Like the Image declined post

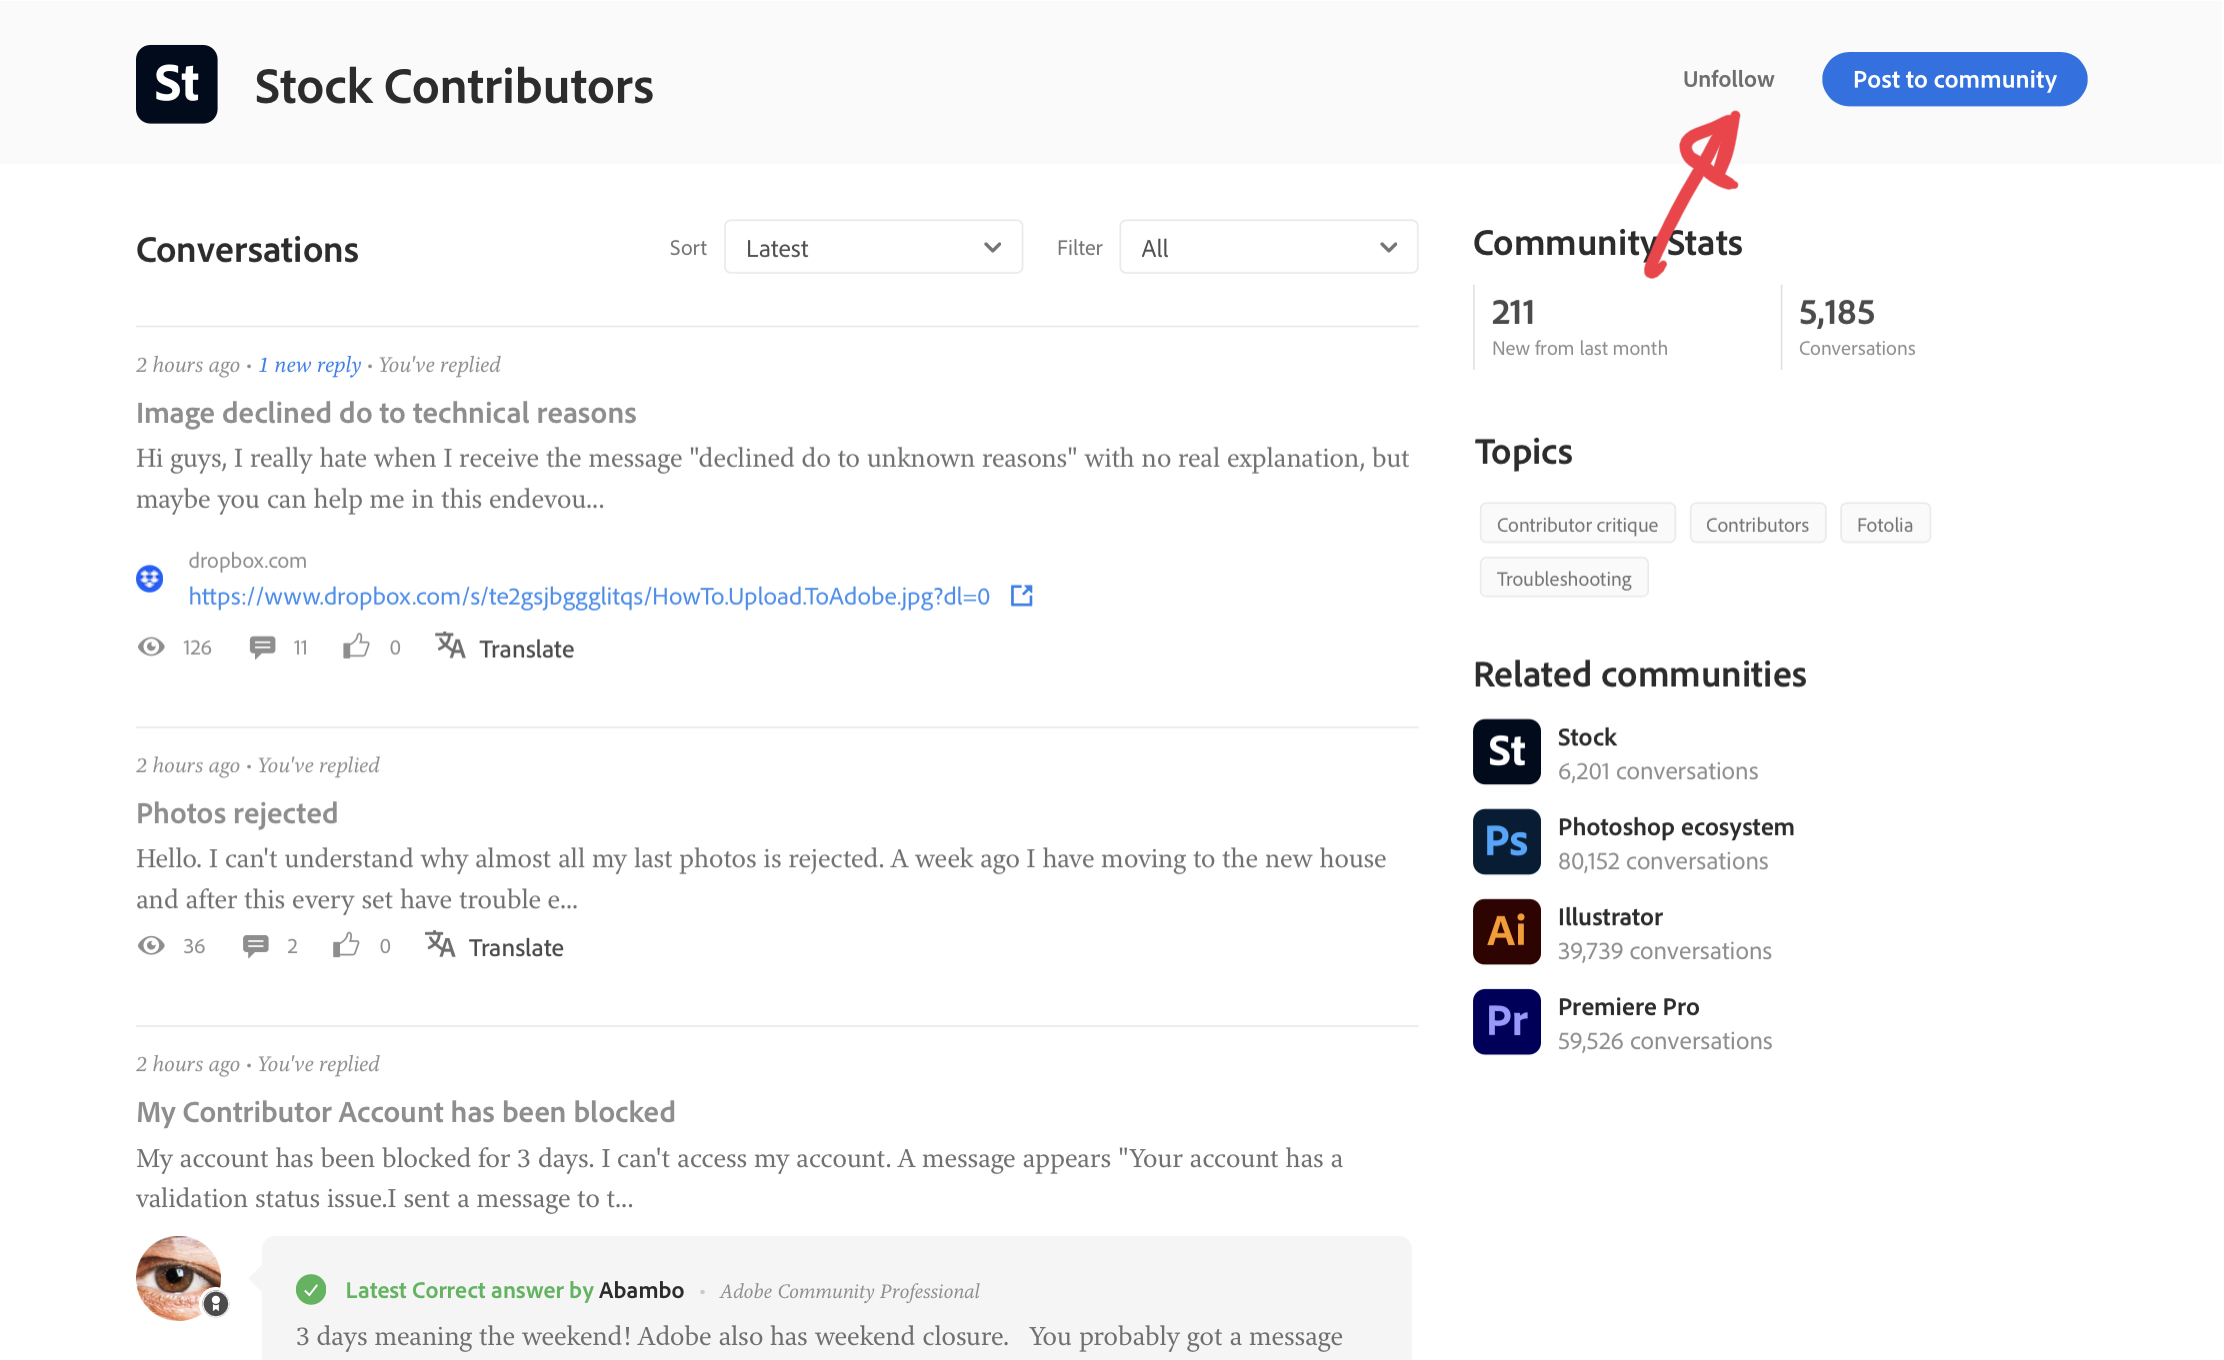[x=355, y=647]
